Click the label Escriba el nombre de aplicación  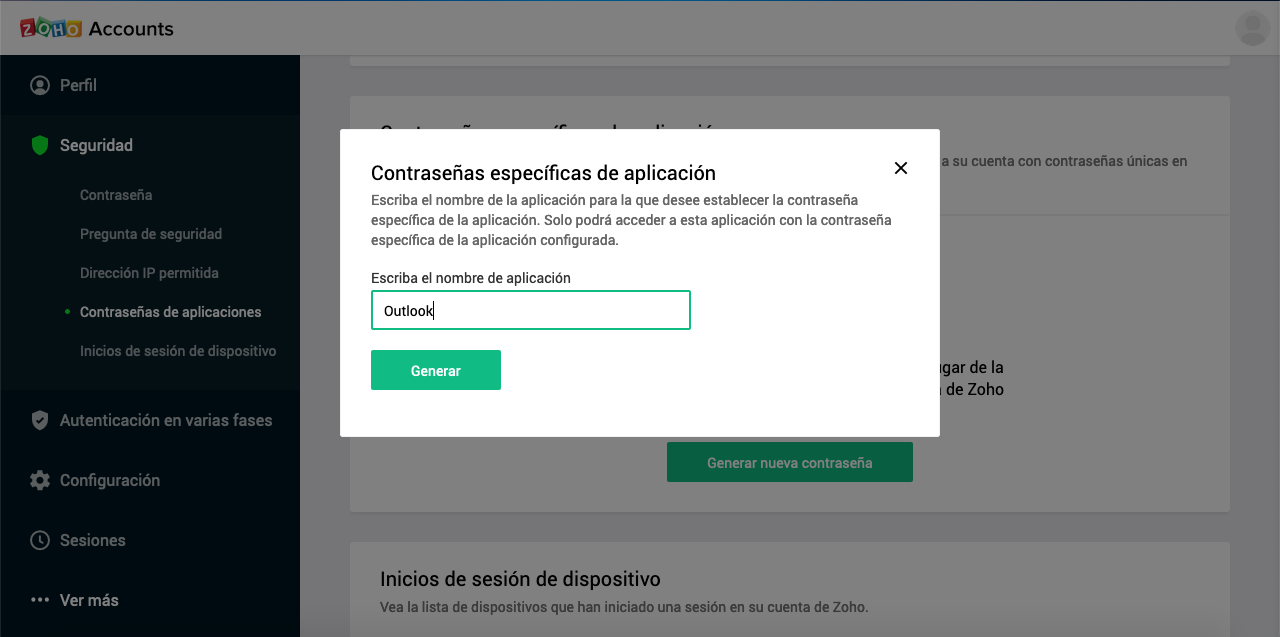click(471, 278)
